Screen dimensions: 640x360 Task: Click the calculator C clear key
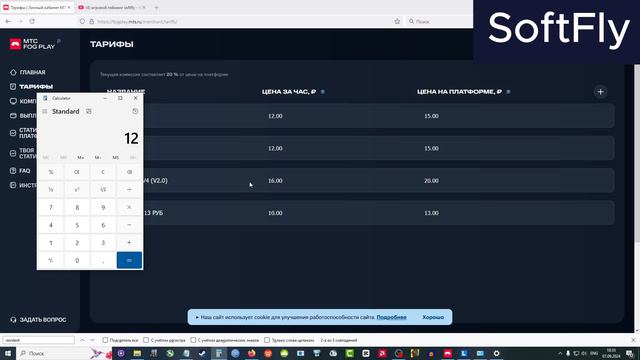103,172
